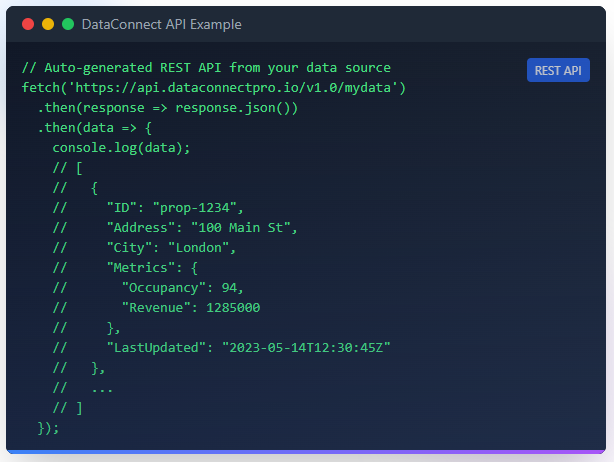
Task: Click the "Occupancy": 94 line
Action: click(x=148, y=288)
